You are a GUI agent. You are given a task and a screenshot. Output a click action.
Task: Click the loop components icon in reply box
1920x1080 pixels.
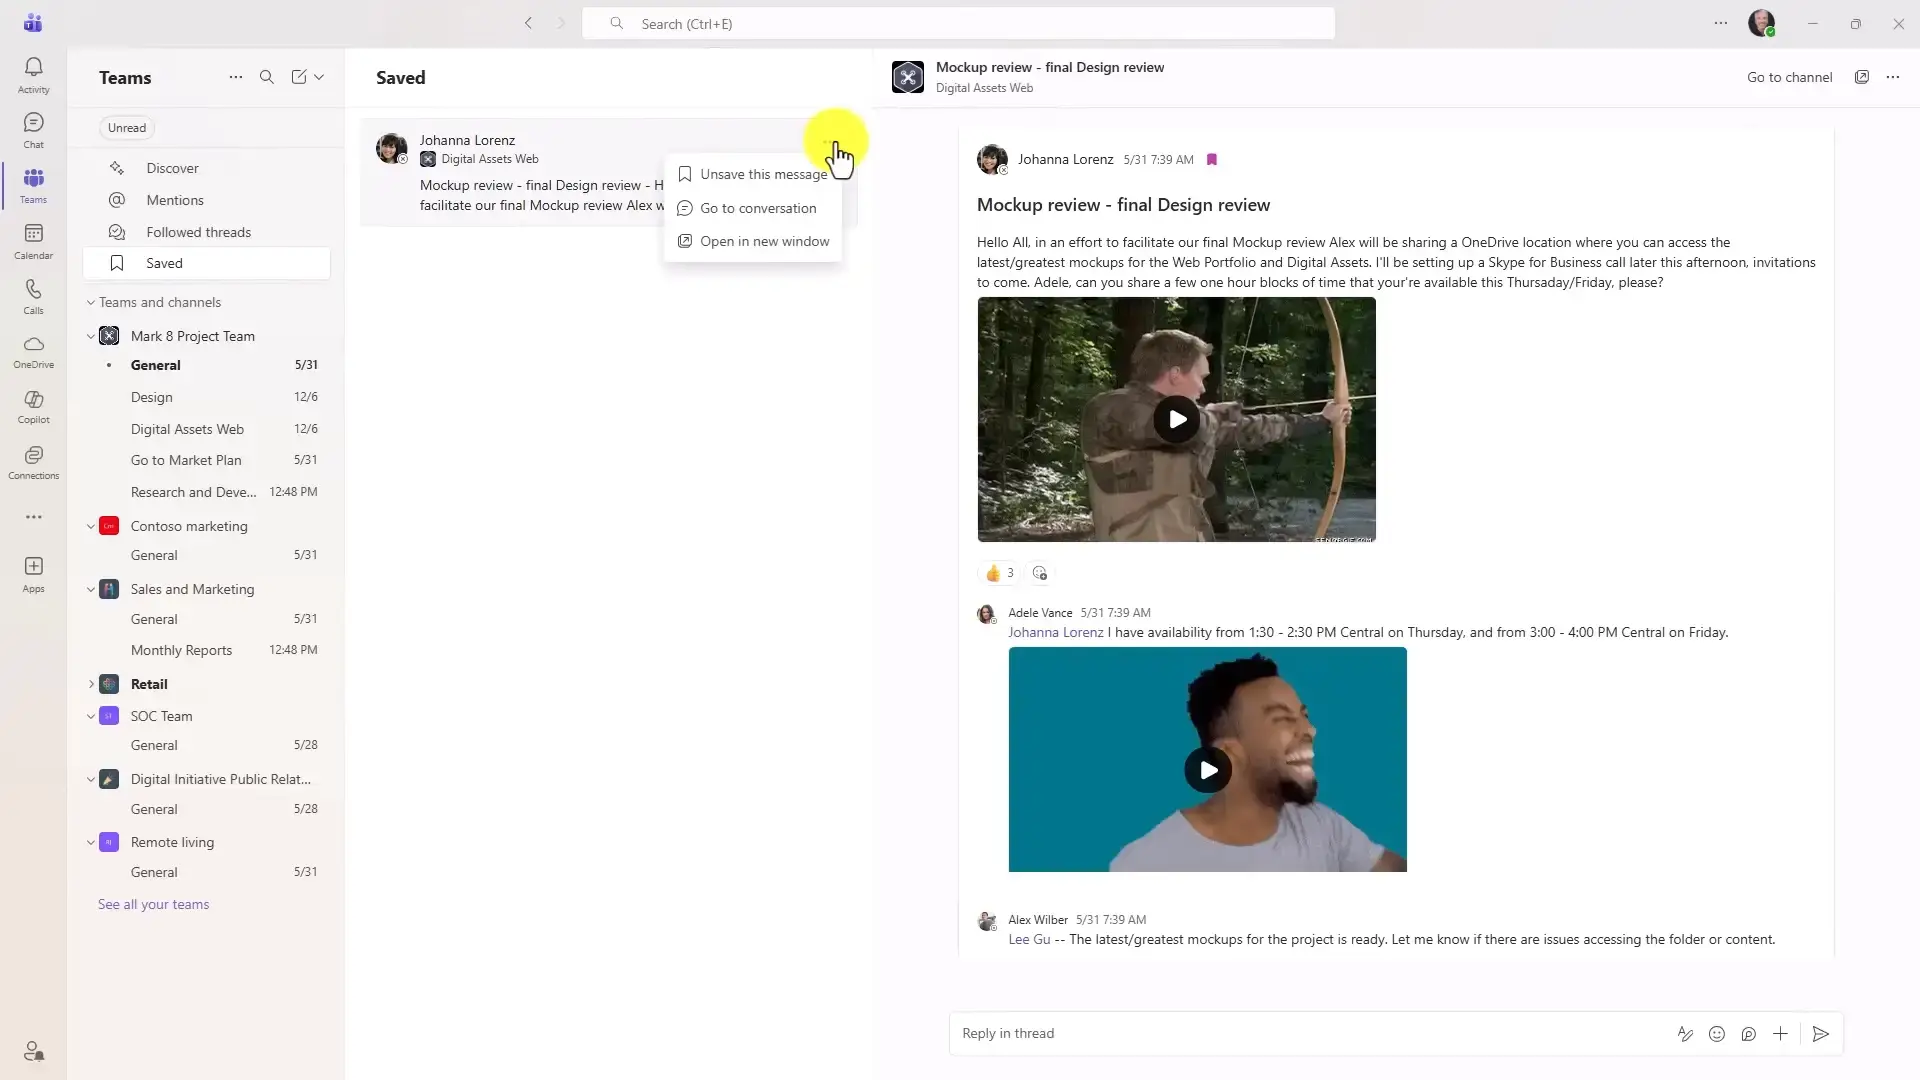point(1748,1034)
